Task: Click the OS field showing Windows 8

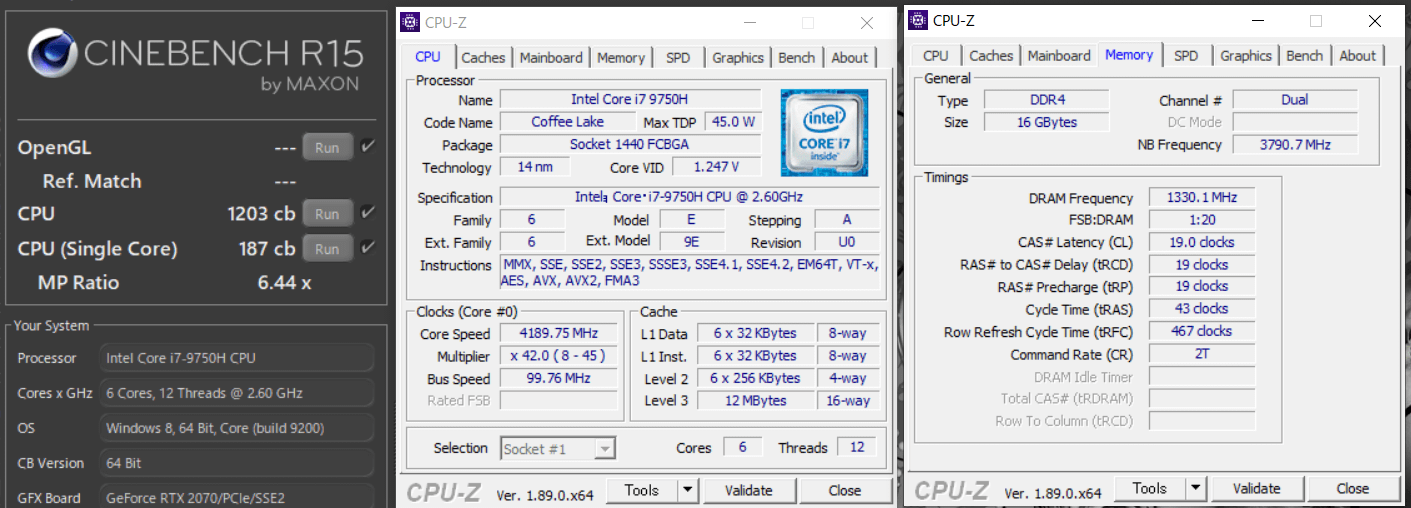Action: [239, 428]
